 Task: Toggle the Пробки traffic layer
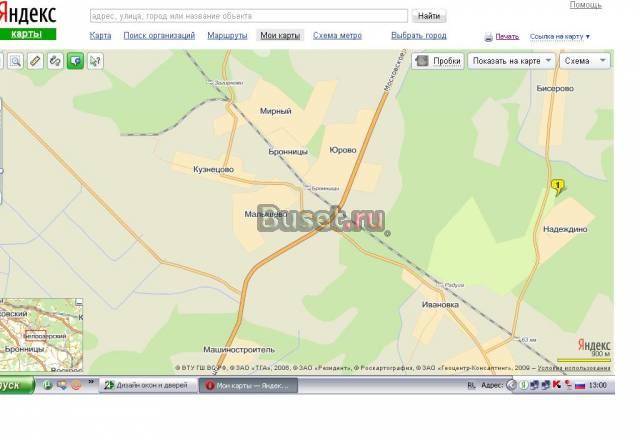(438, 61)
